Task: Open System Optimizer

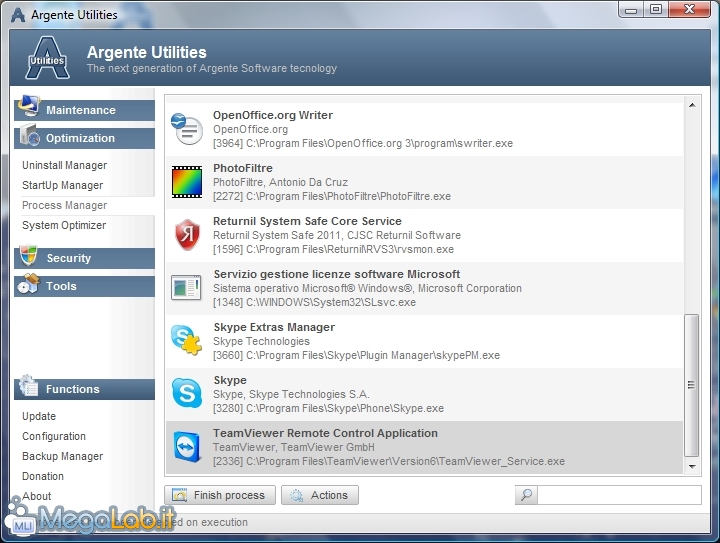Action: 64,225
